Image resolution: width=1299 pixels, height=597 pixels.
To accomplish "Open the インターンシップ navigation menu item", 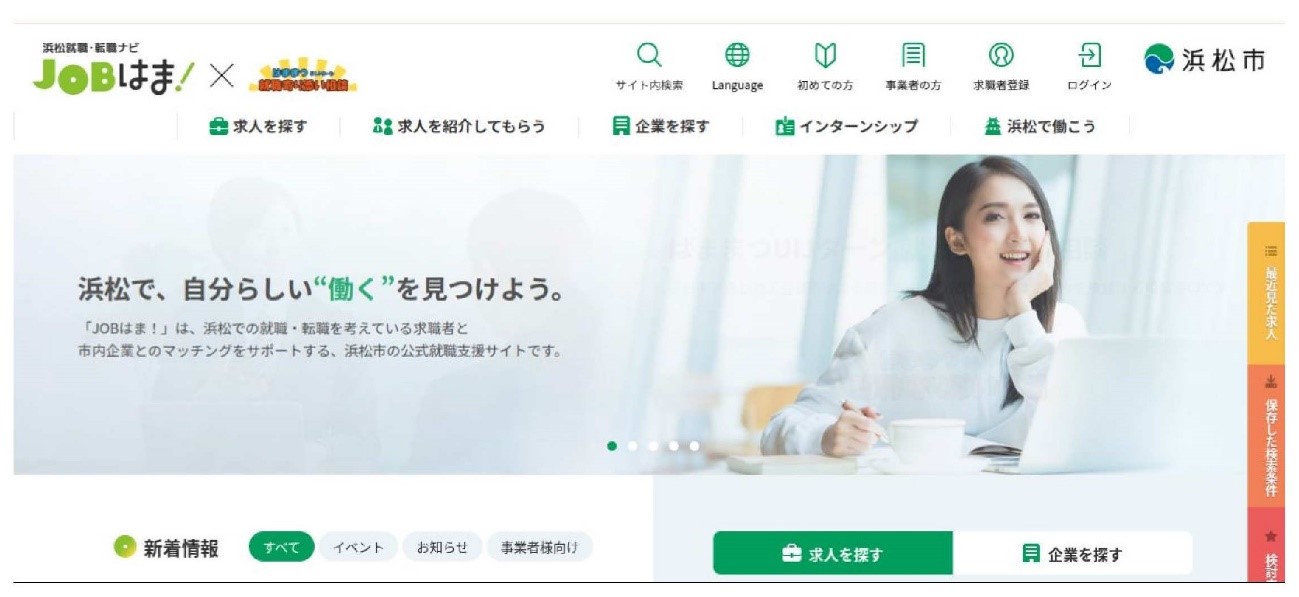I will (x=846, y=126).
